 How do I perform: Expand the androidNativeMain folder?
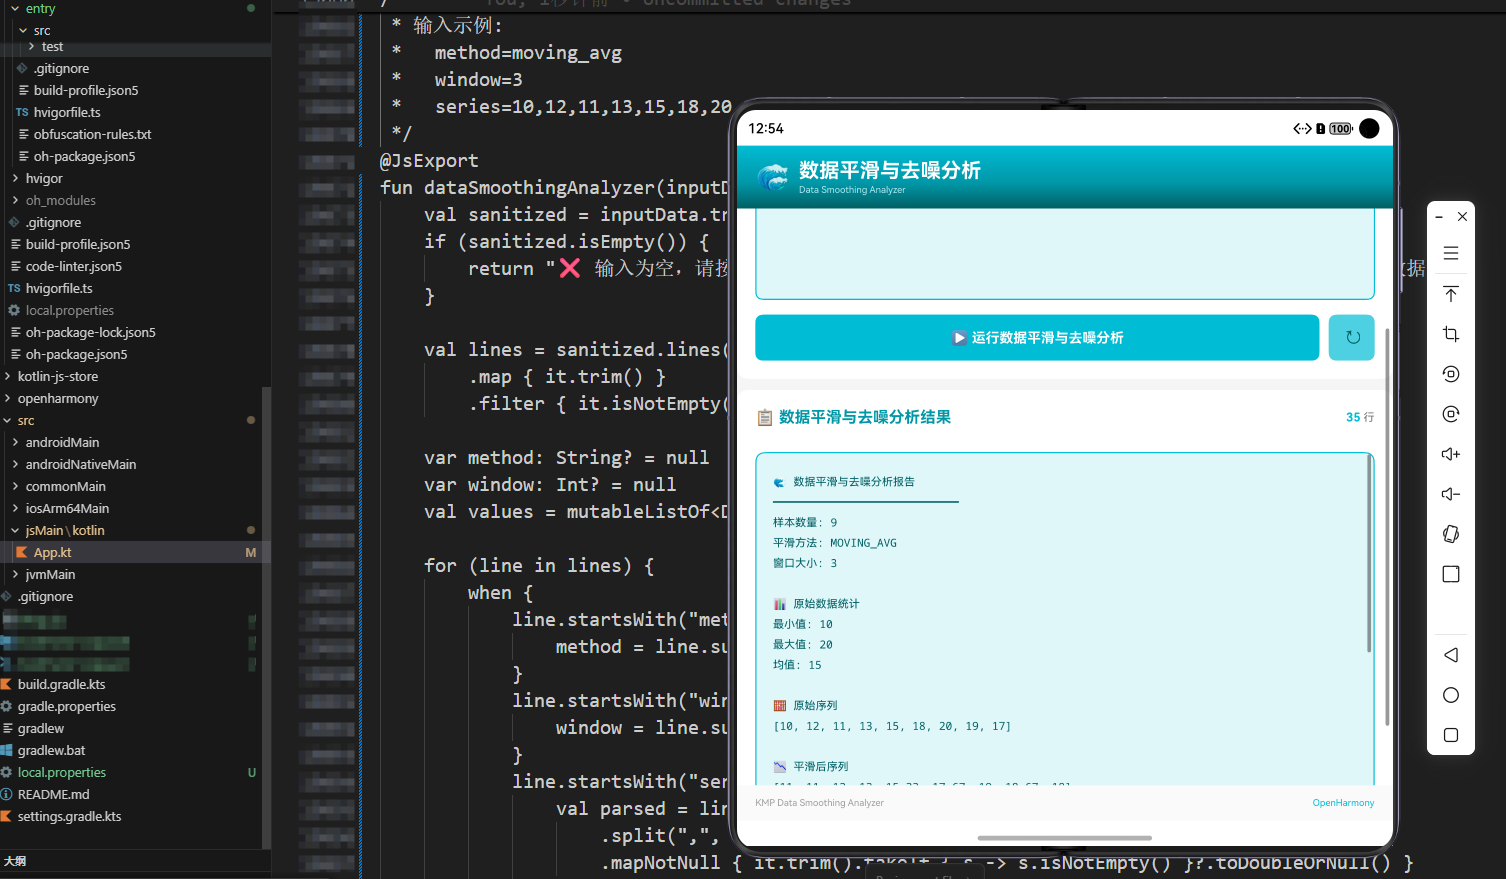[15, 464]
